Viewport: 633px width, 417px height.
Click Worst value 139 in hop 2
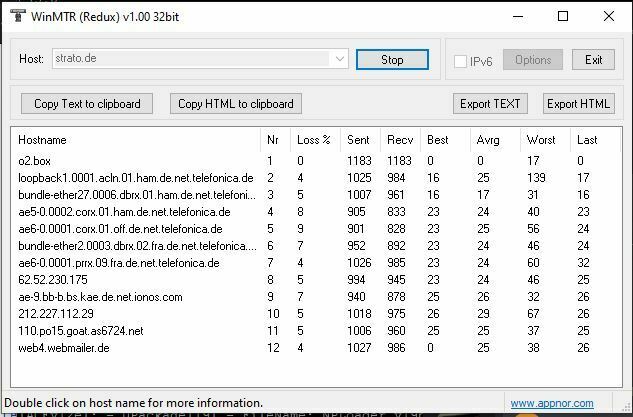[537, 178]
